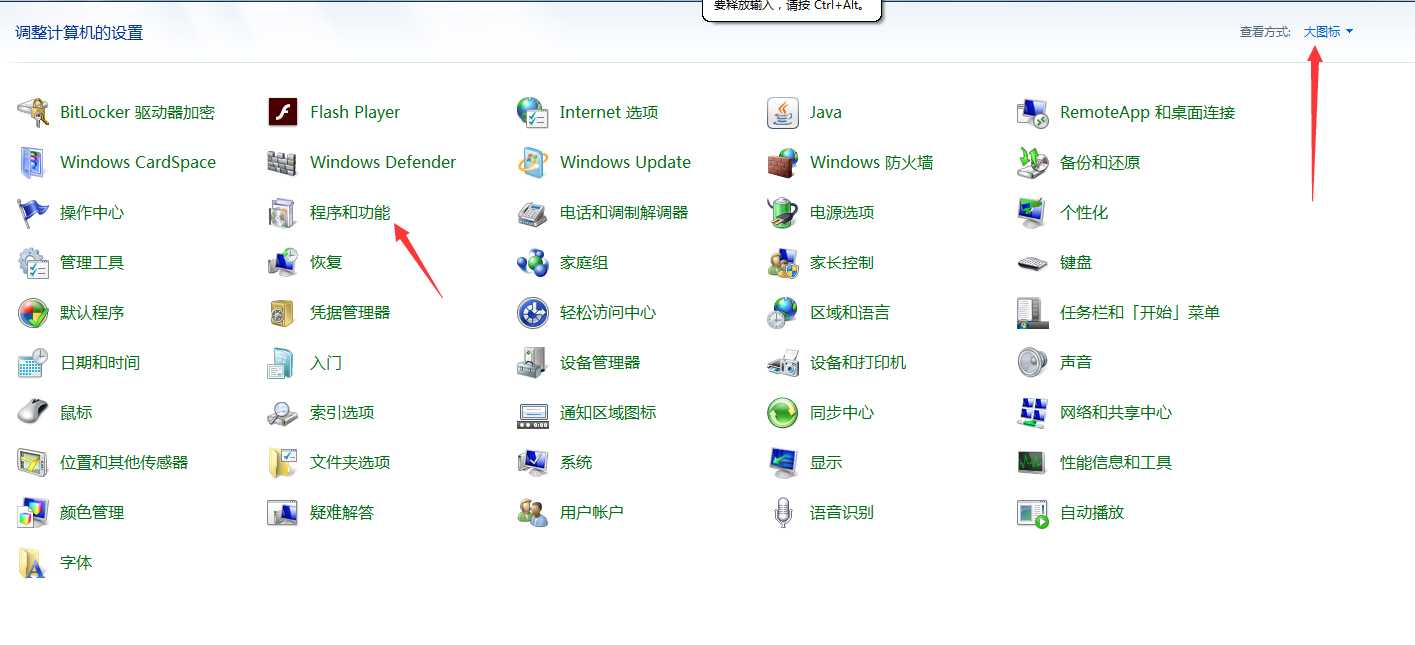Click the 位置和其他传感器 icon
1415x645 pixels.
tap(33, 462)
